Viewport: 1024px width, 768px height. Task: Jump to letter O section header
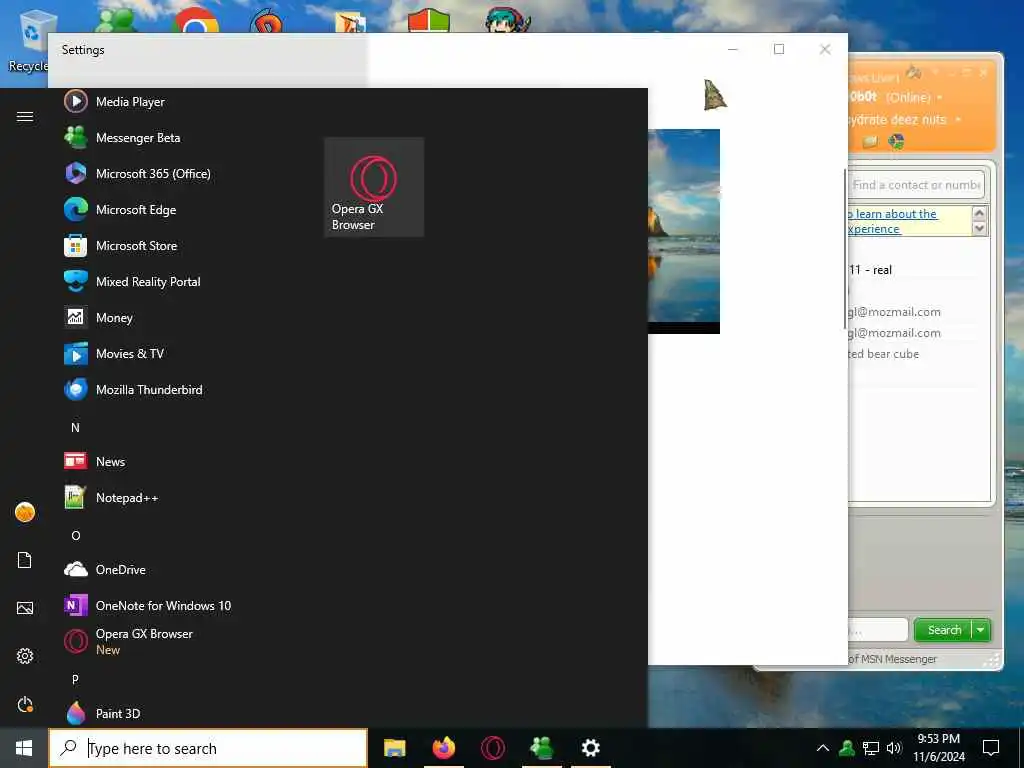[x=76, y=536]
